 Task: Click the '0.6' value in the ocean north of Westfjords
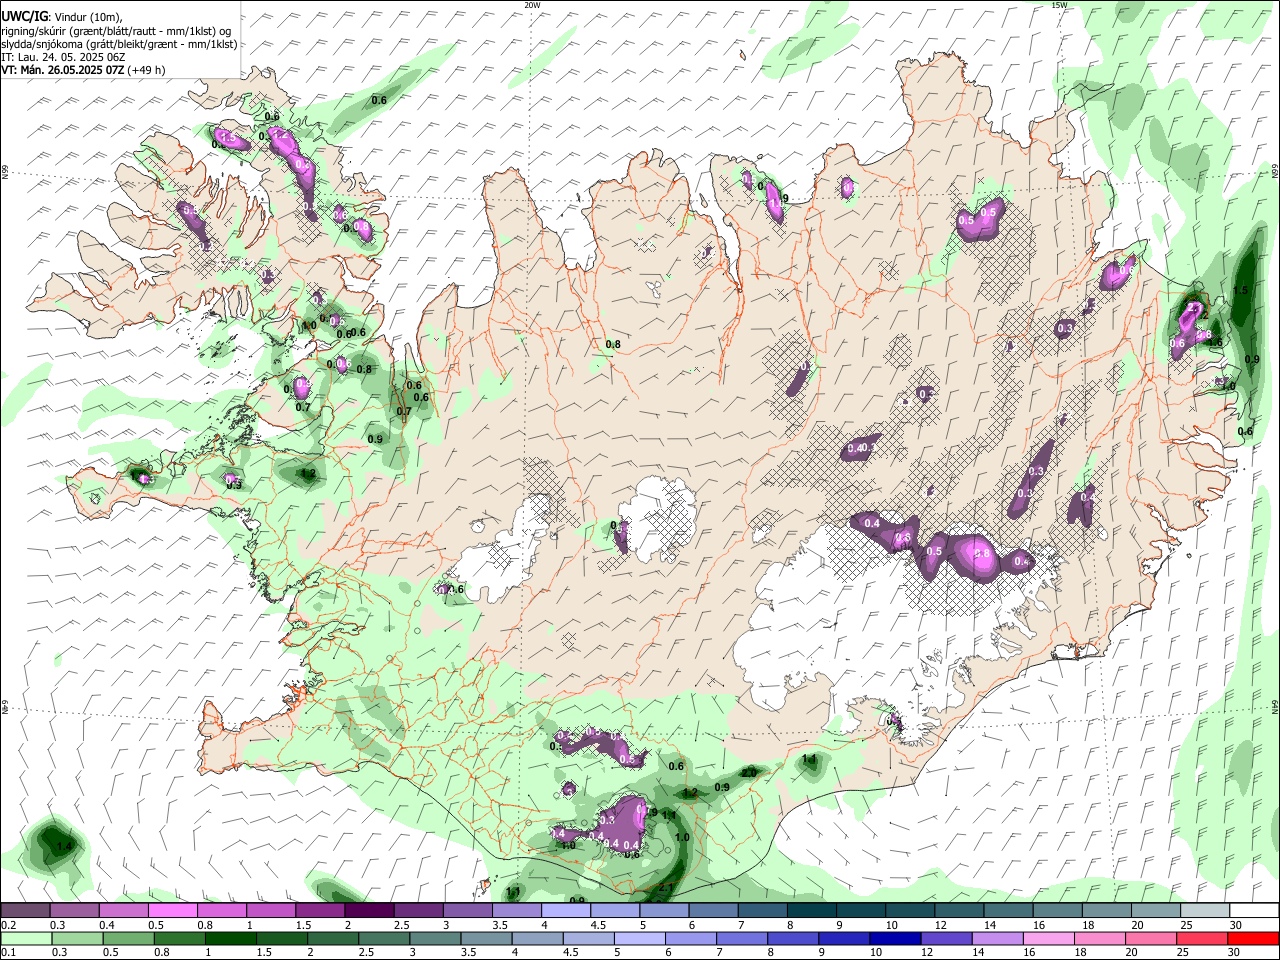pos(379,100)
